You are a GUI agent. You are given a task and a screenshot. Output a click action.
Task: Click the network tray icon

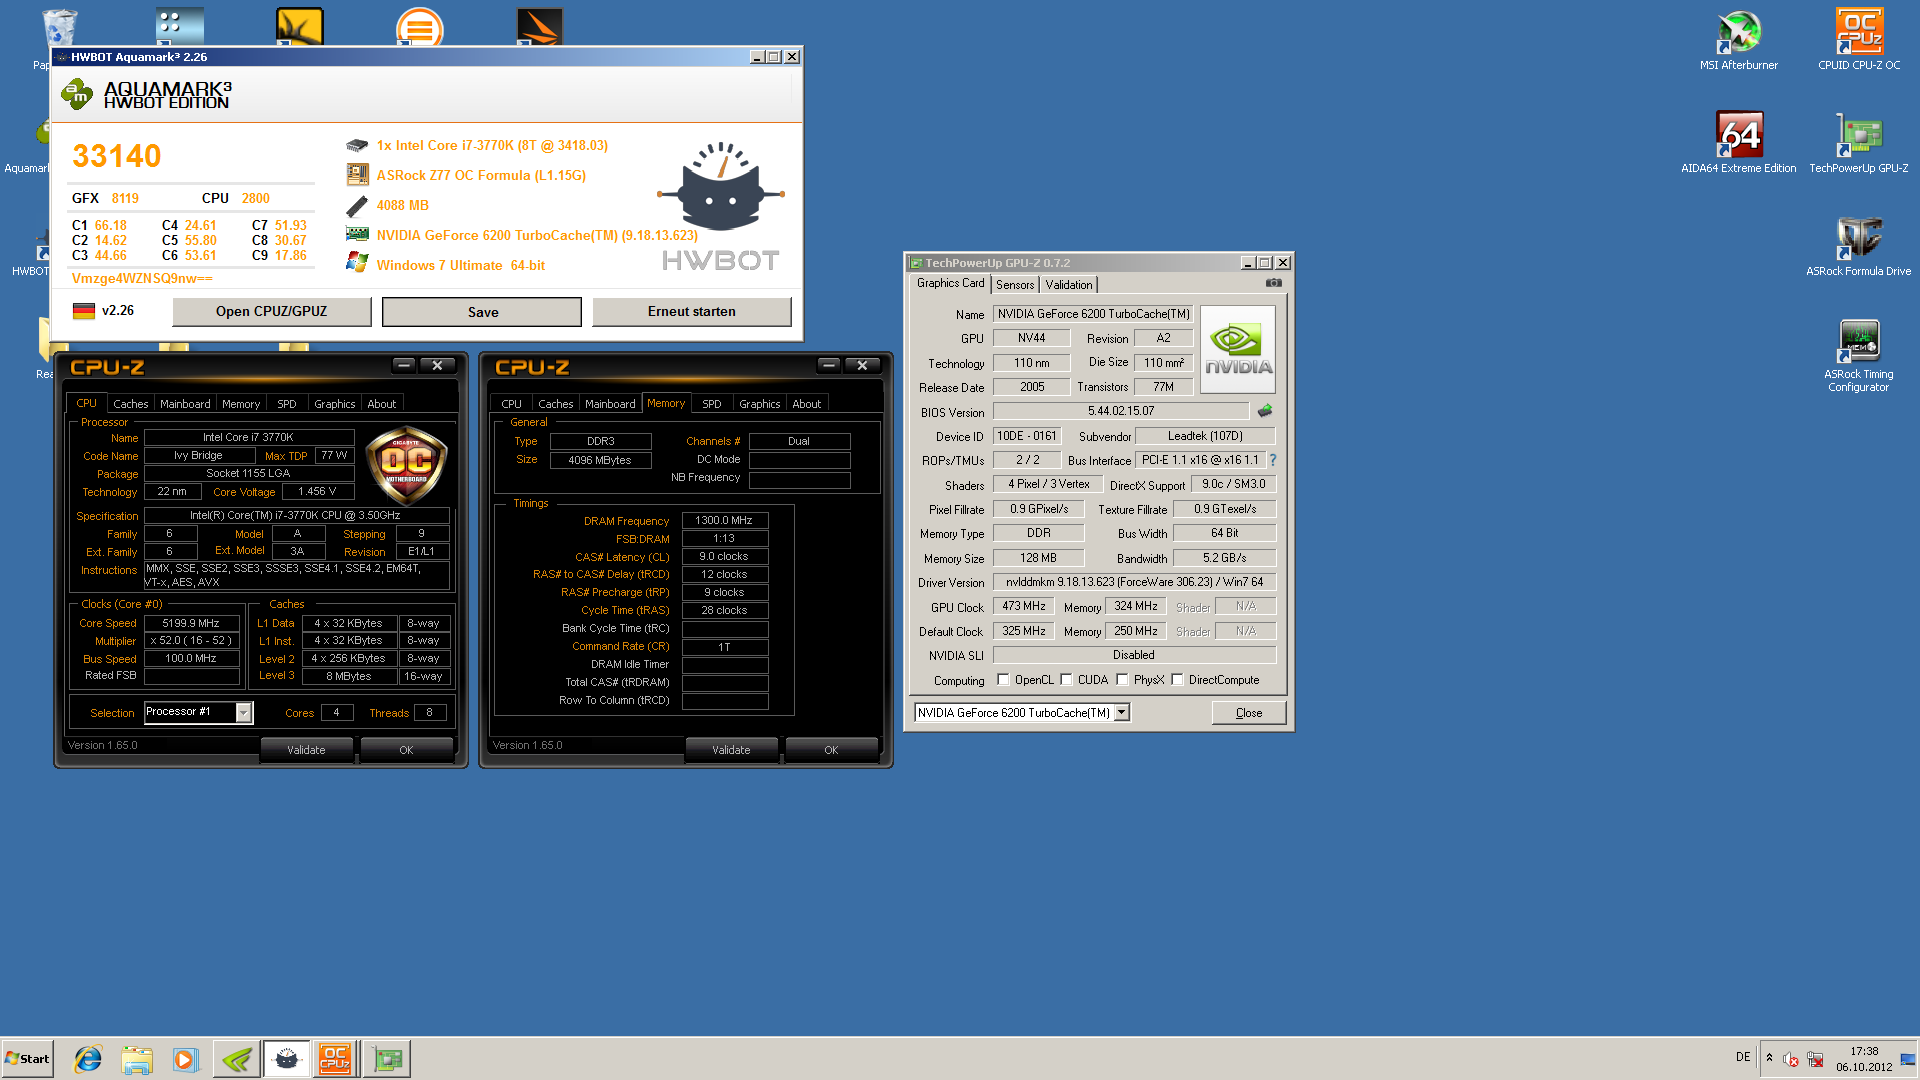[x=1815, y=1059]
